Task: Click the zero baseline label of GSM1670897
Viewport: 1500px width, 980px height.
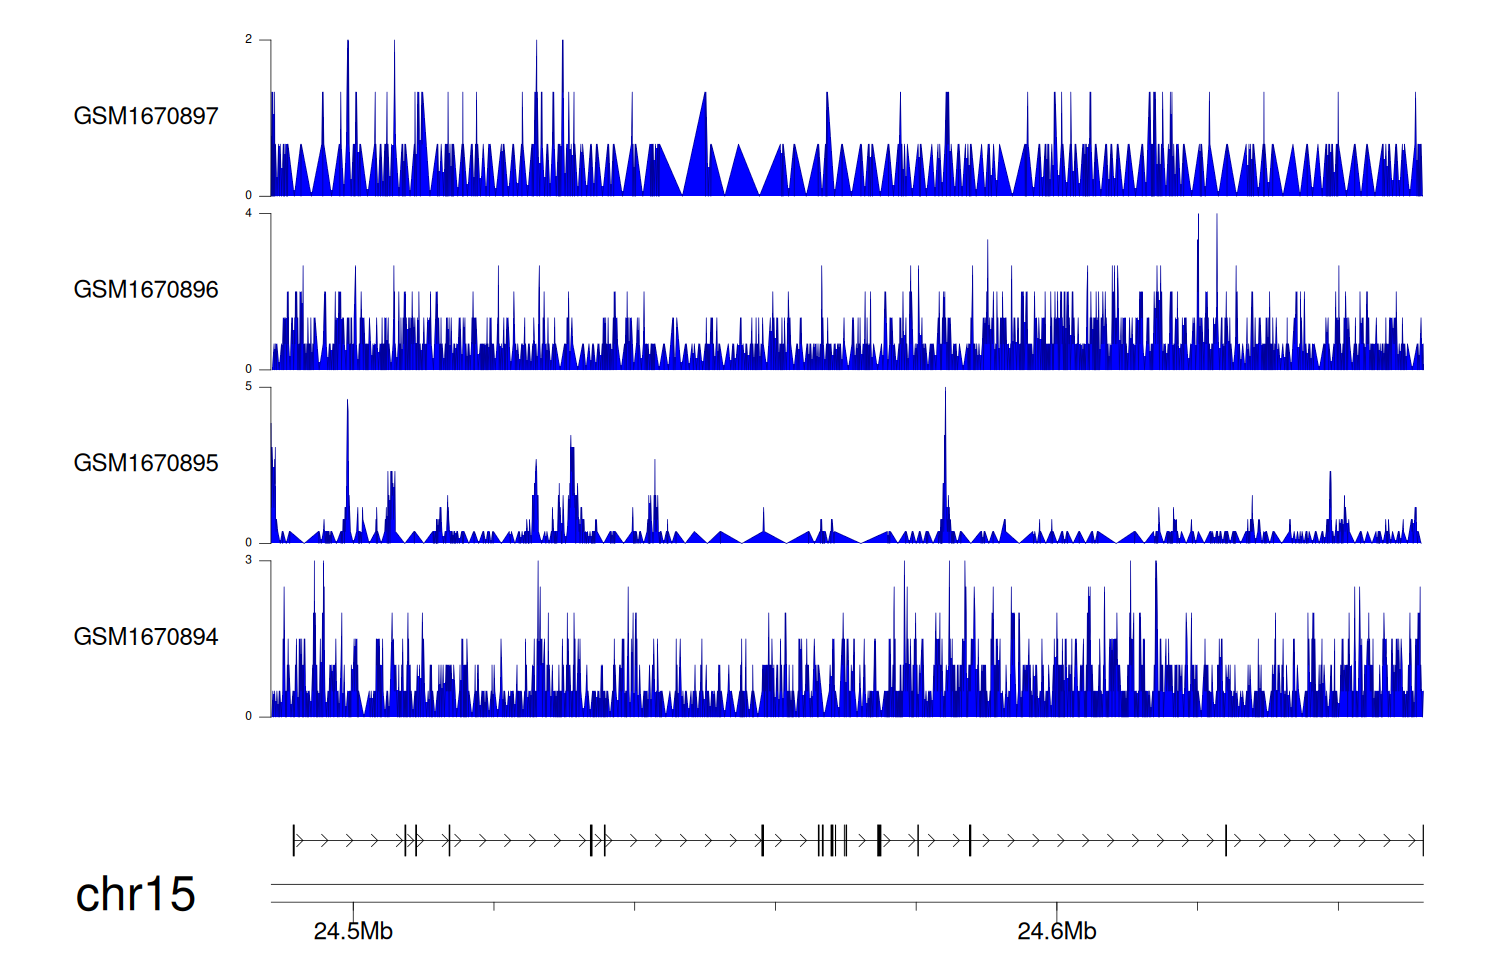Action: [249, 196]
